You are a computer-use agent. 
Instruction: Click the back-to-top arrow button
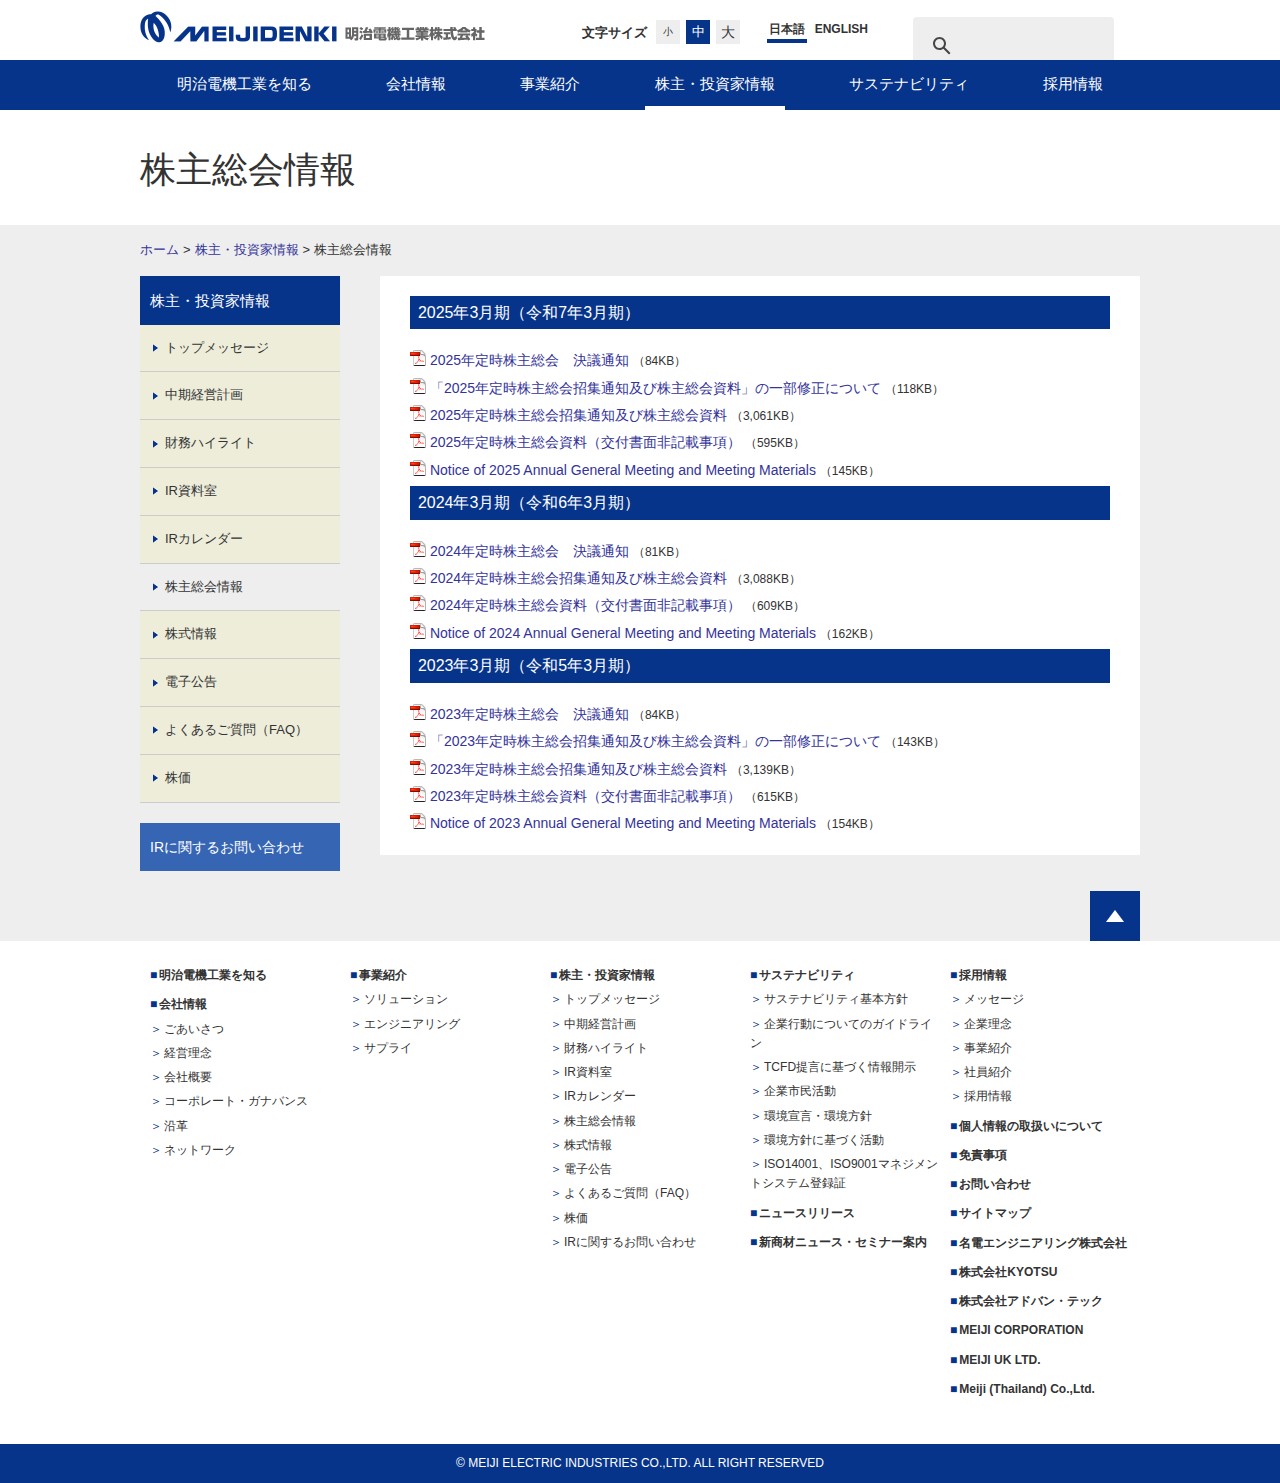1115,916
